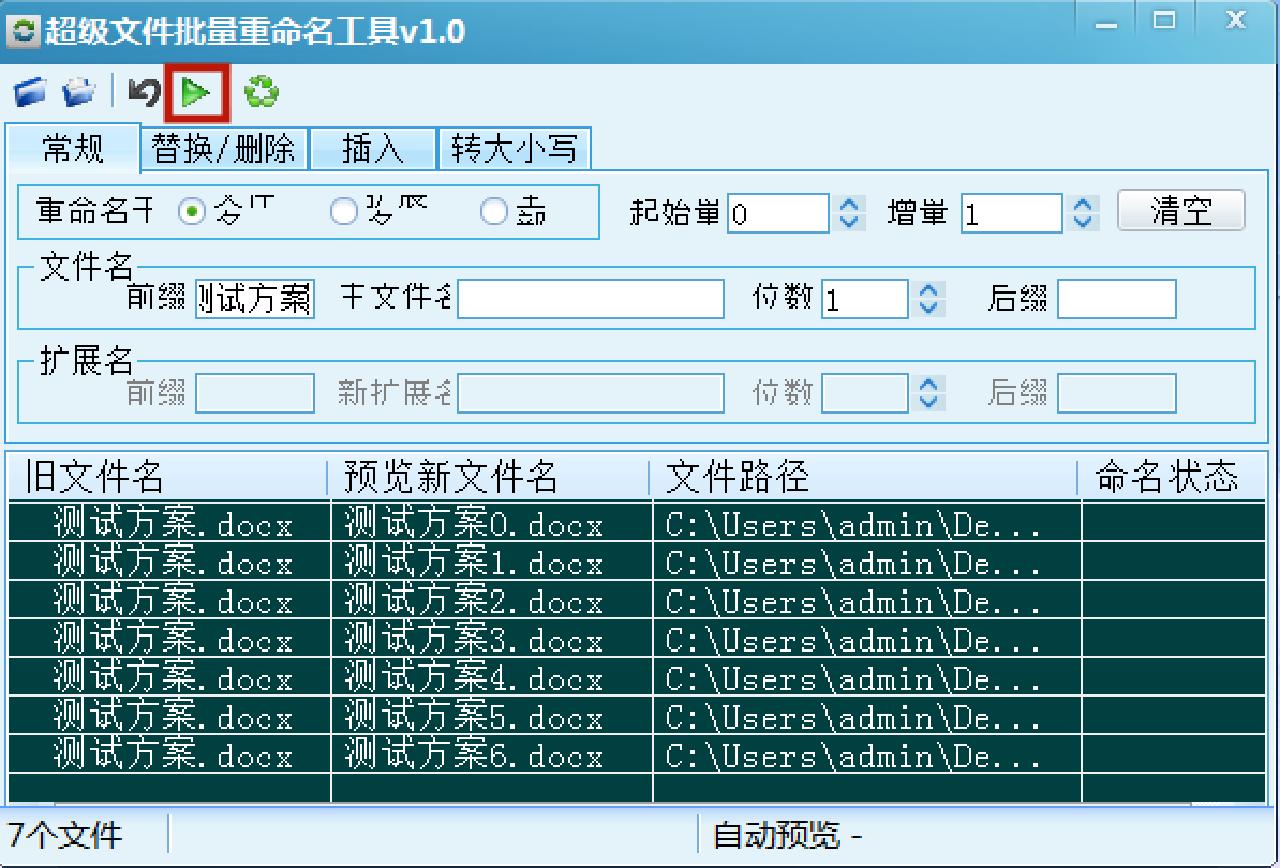Switch to the 插入 tab
1280x868 pixels.
(x=373, y=147)
